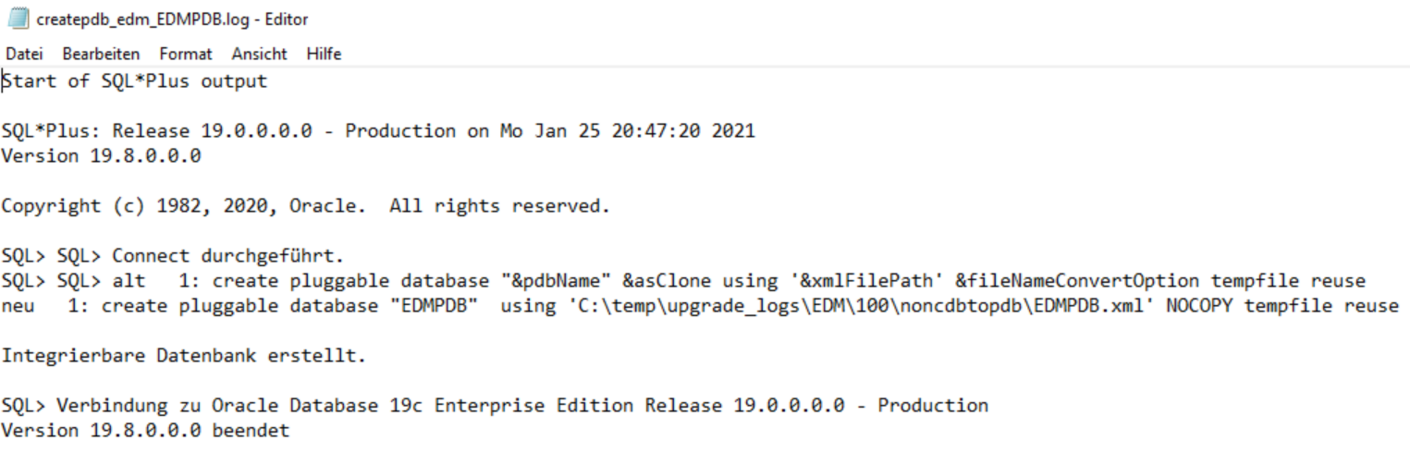Open the Ansicht menu

tap(259, 54)
